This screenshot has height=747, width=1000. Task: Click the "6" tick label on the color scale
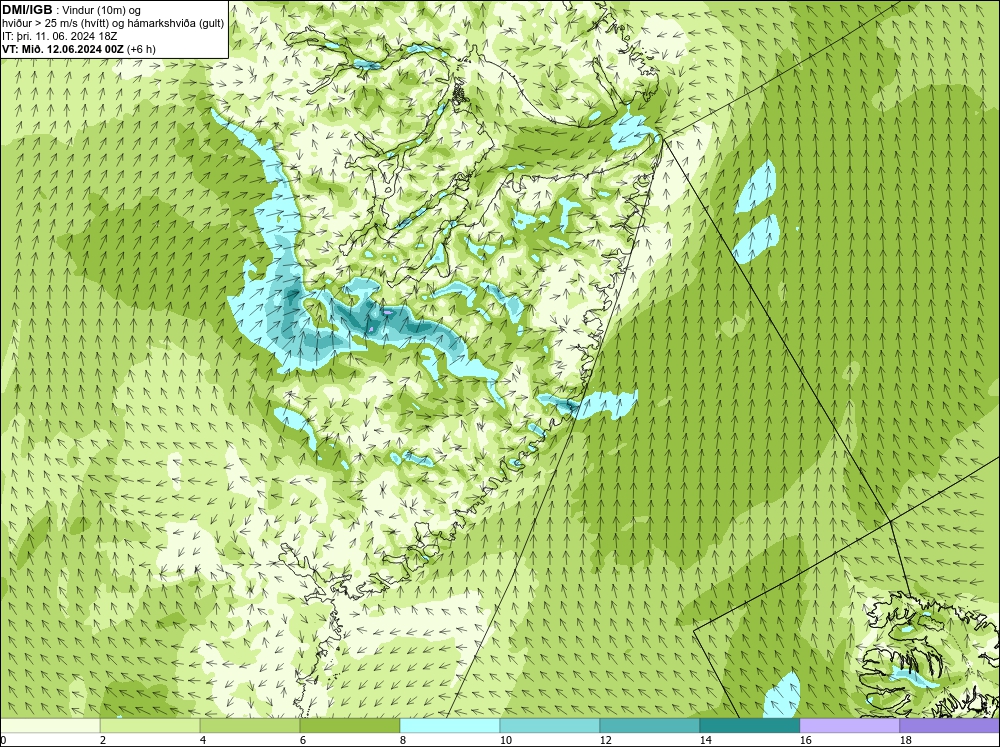click(304, 740)
